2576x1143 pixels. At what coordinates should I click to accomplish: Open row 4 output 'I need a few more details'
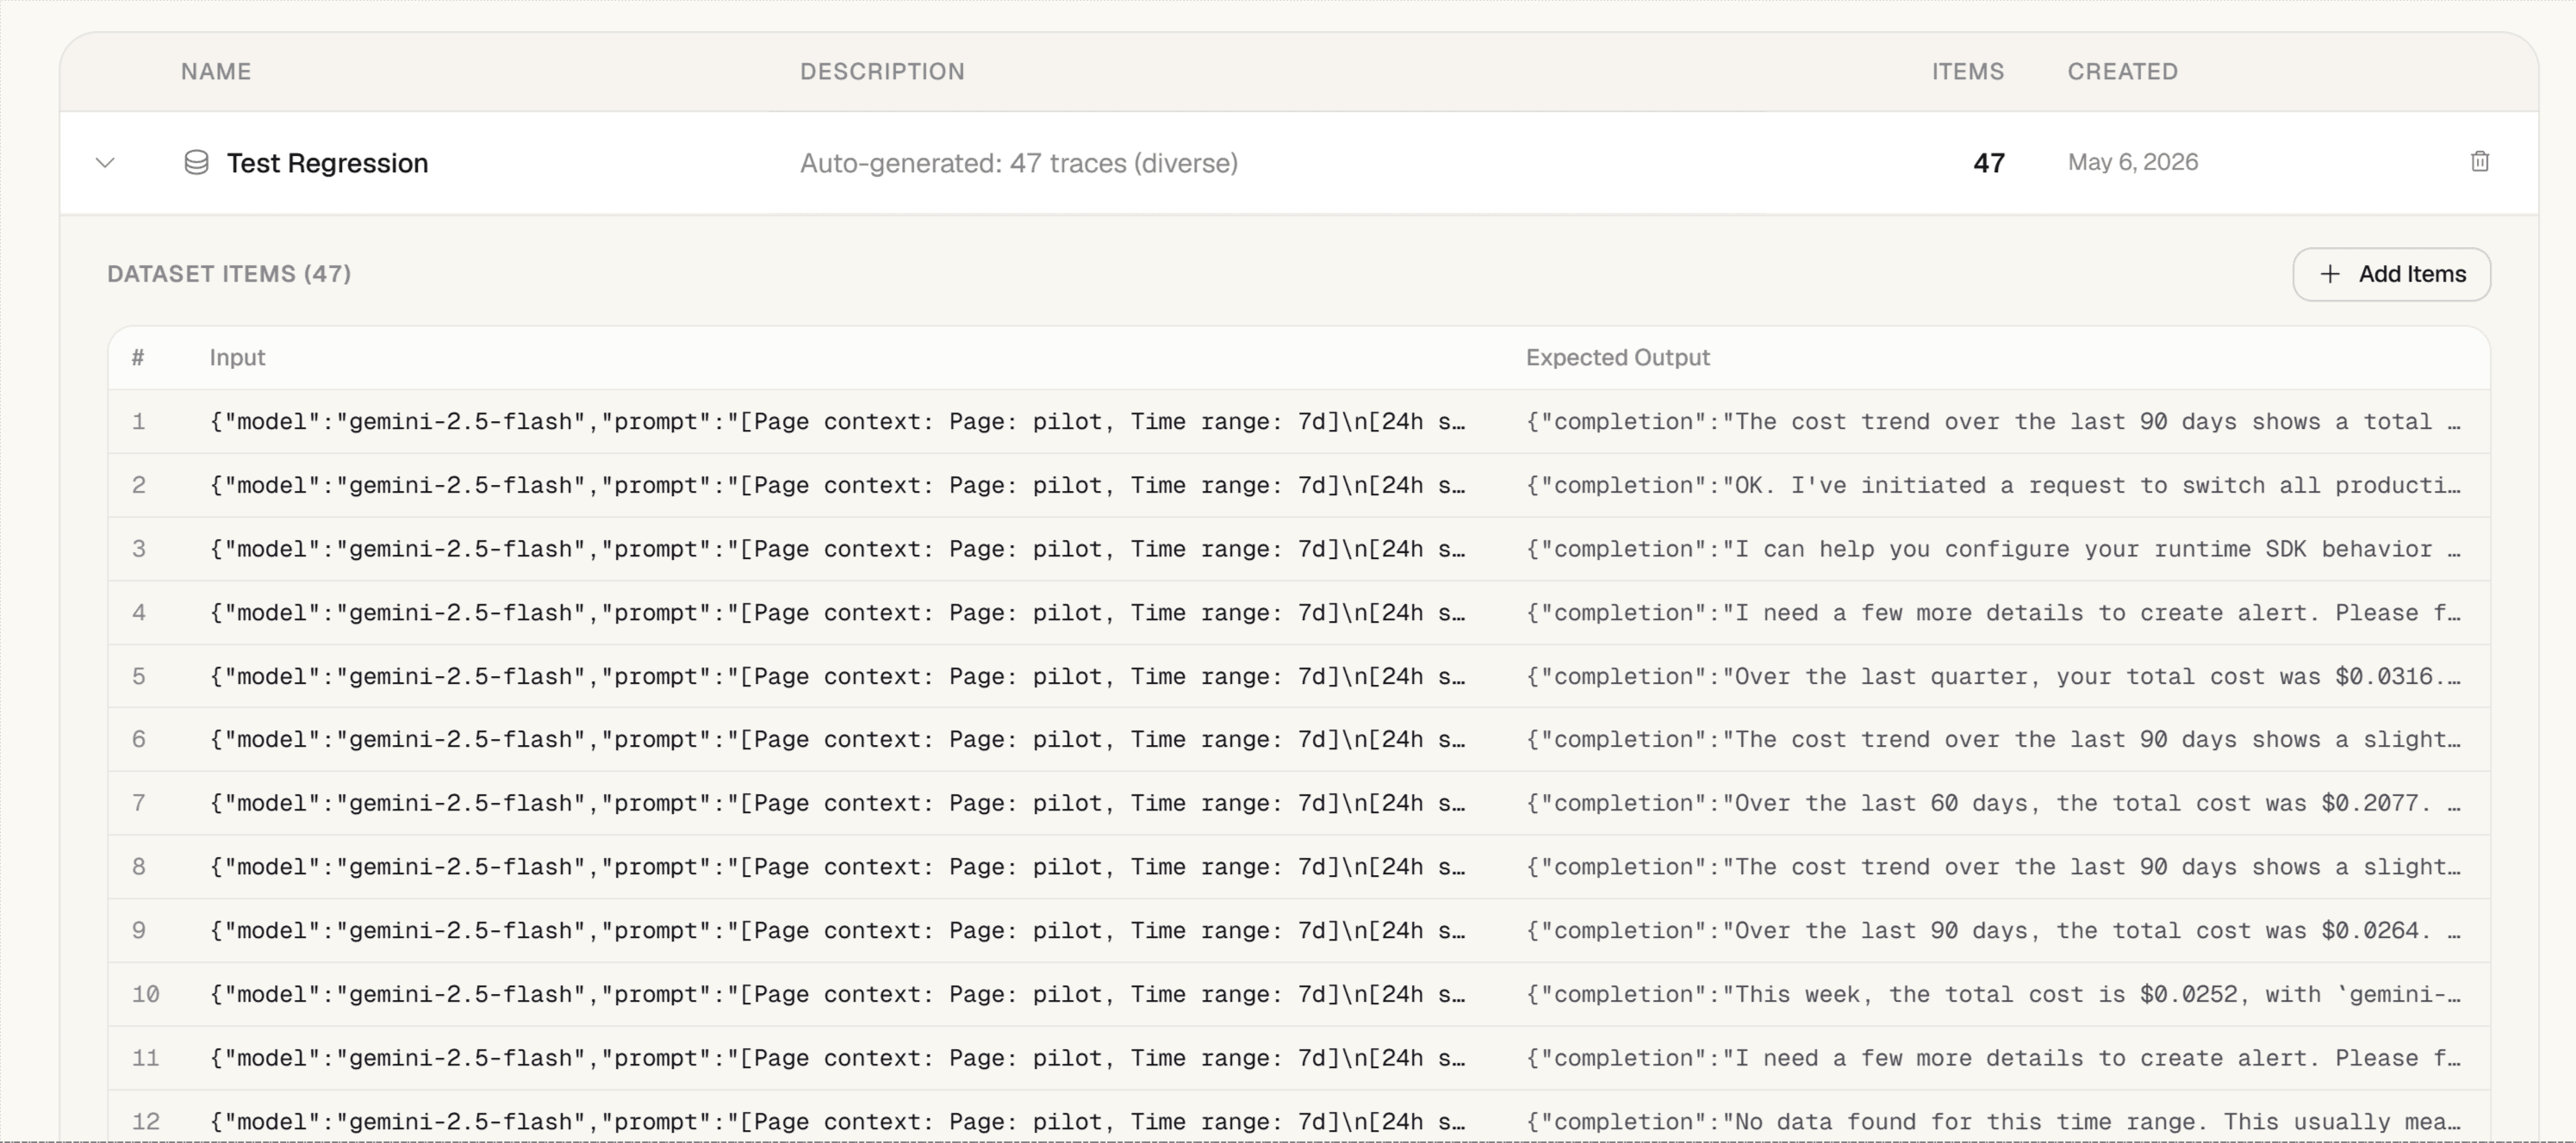1993,613
